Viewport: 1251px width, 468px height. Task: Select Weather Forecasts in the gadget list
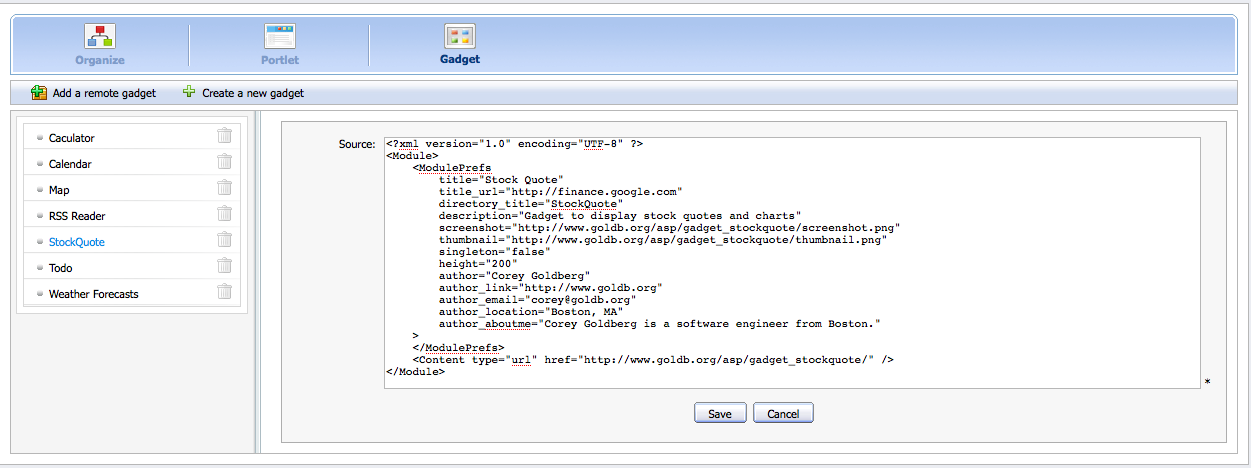94,294
